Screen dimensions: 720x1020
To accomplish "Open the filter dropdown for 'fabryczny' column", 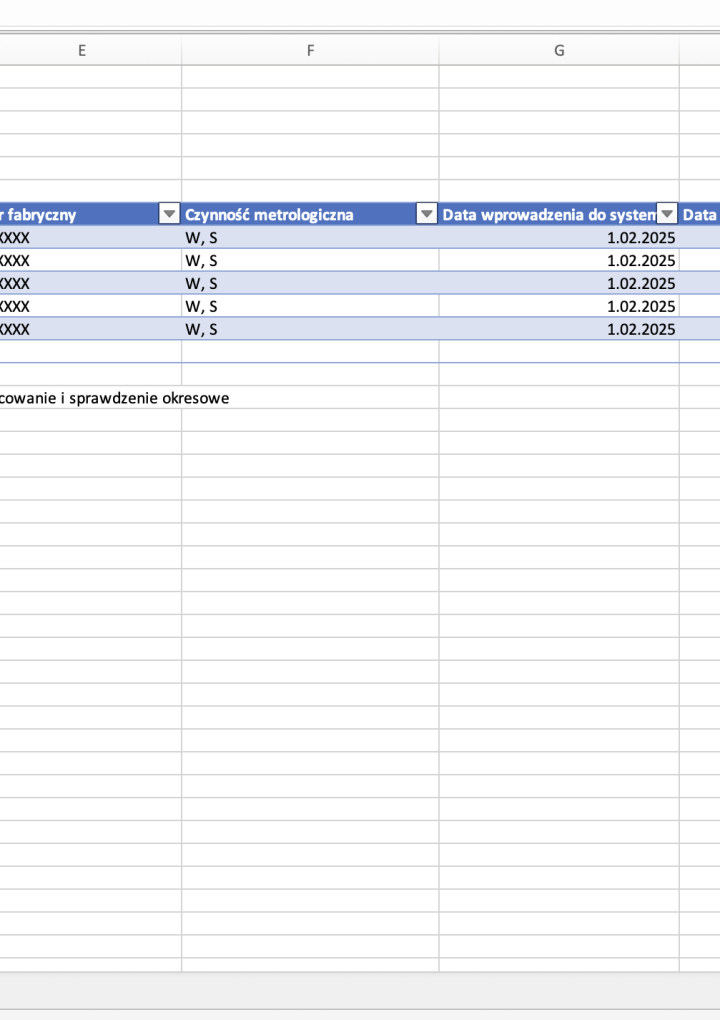I will pos(169,214).
